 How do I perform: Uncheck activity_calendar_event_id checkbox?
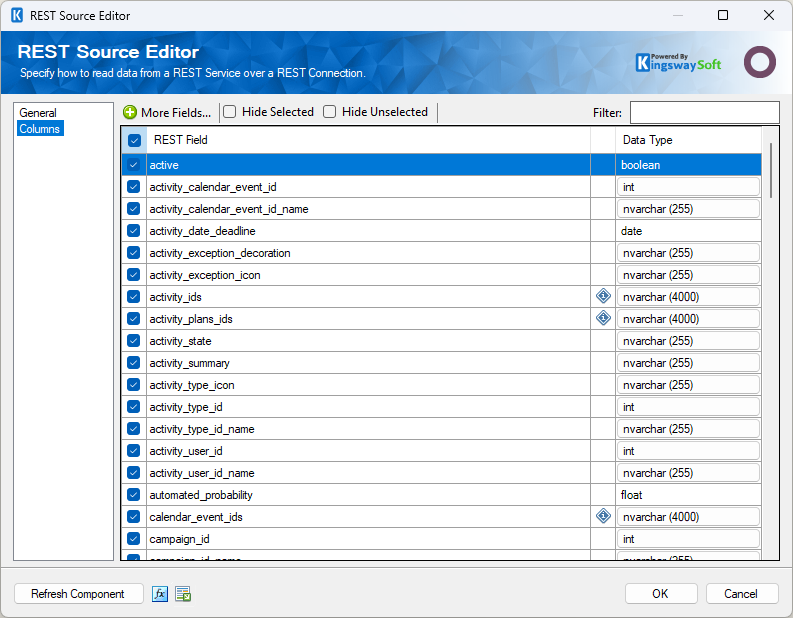coord(134,187)
